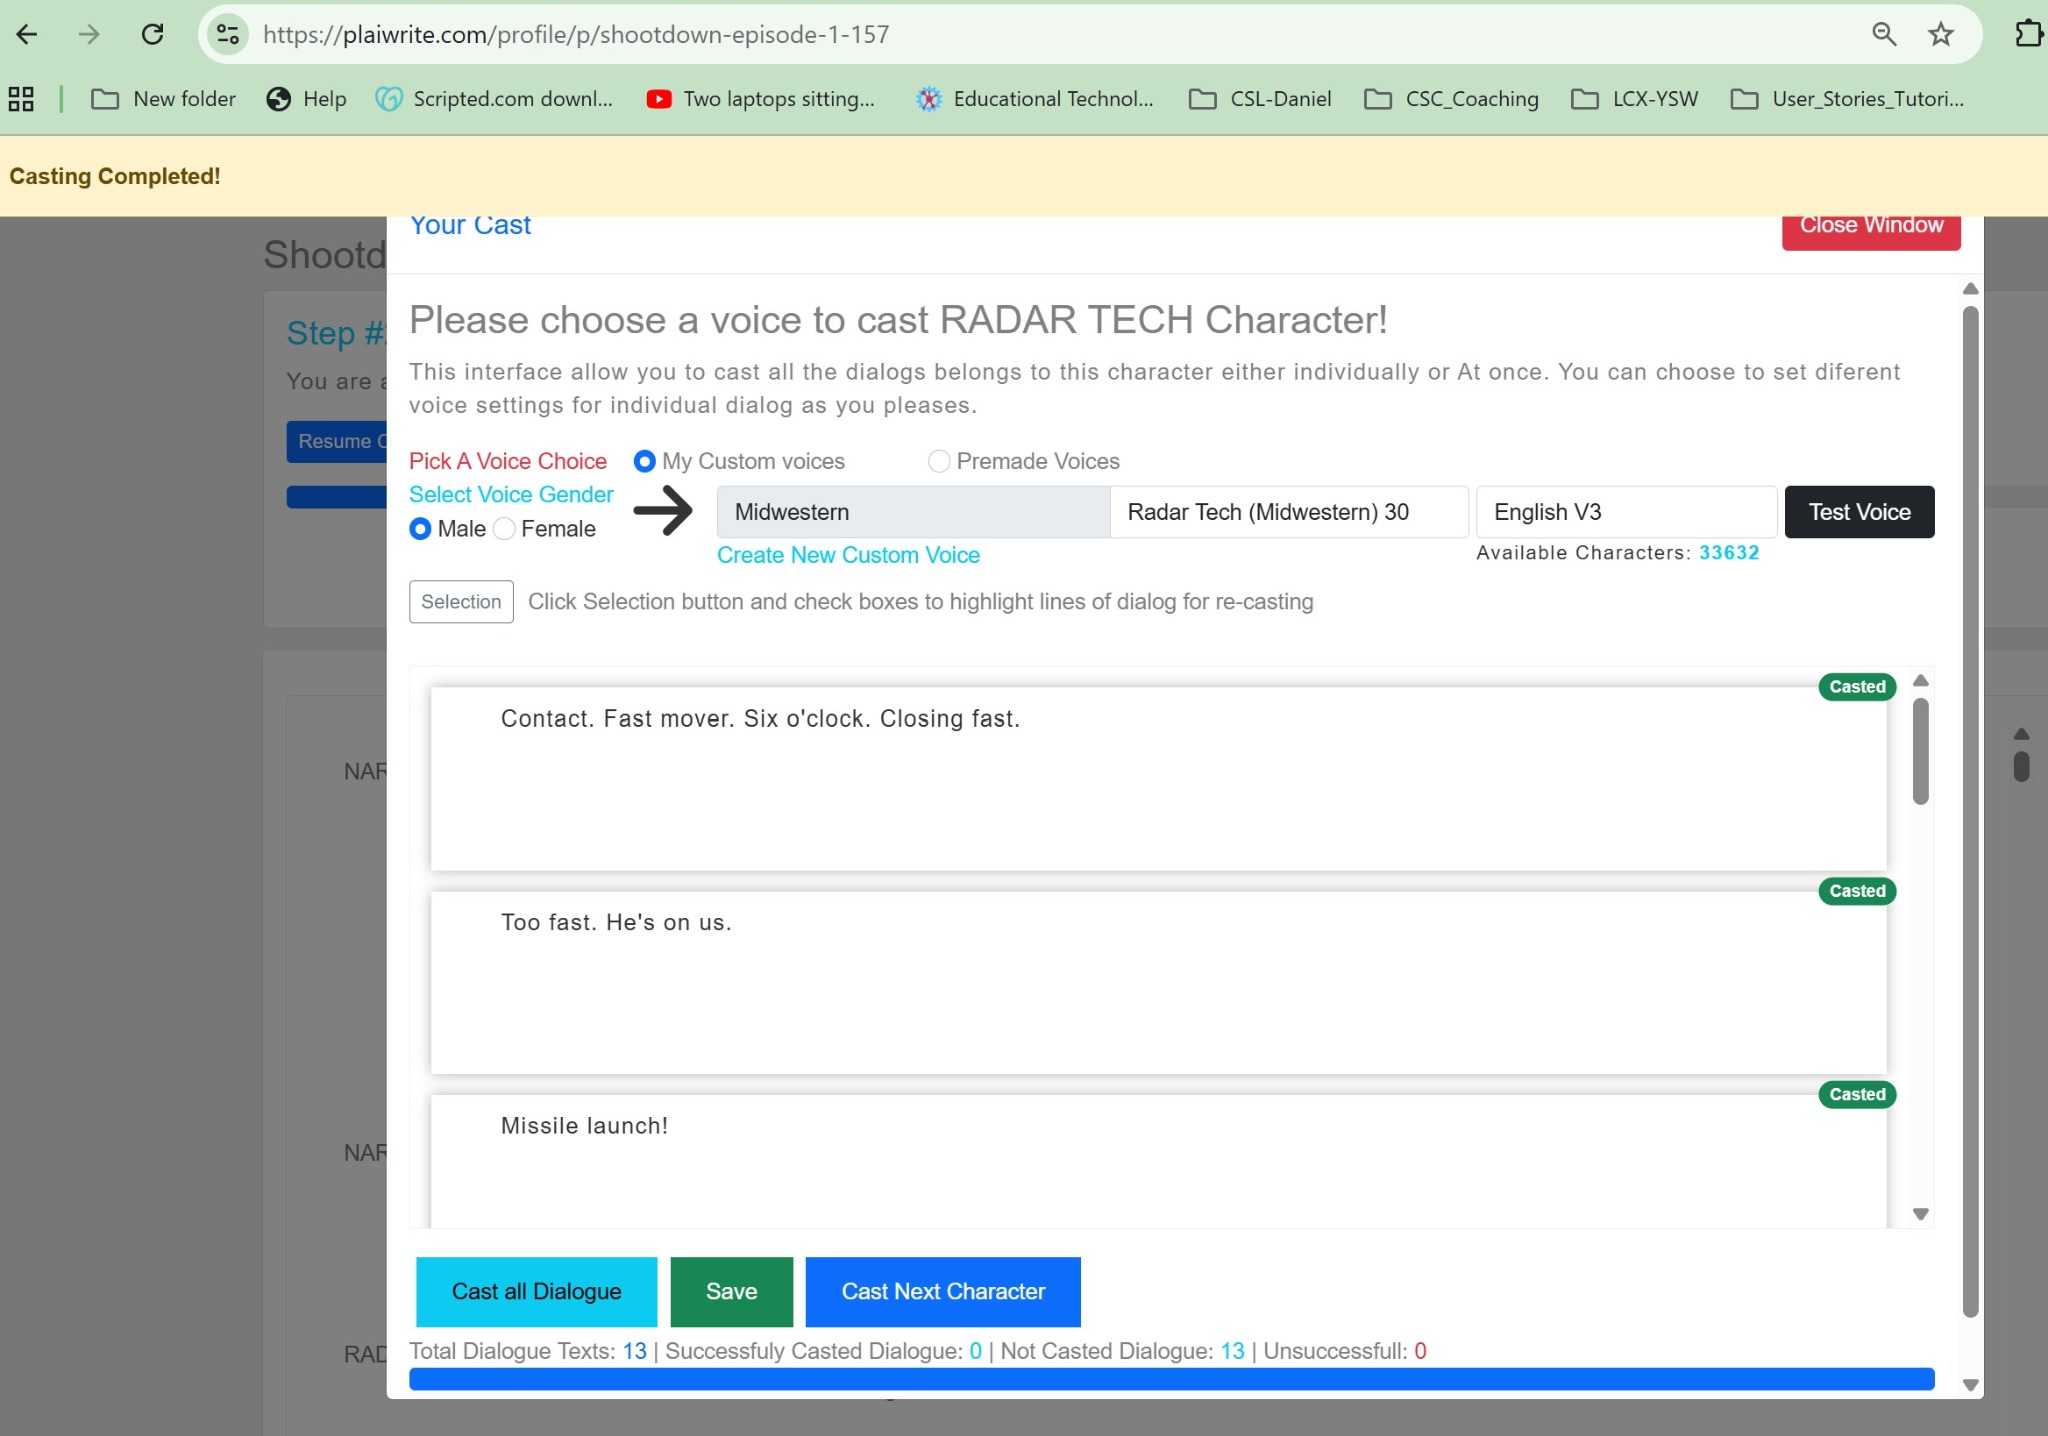
Task: Select the Premade Voices radio button
Action: (939, 461)
